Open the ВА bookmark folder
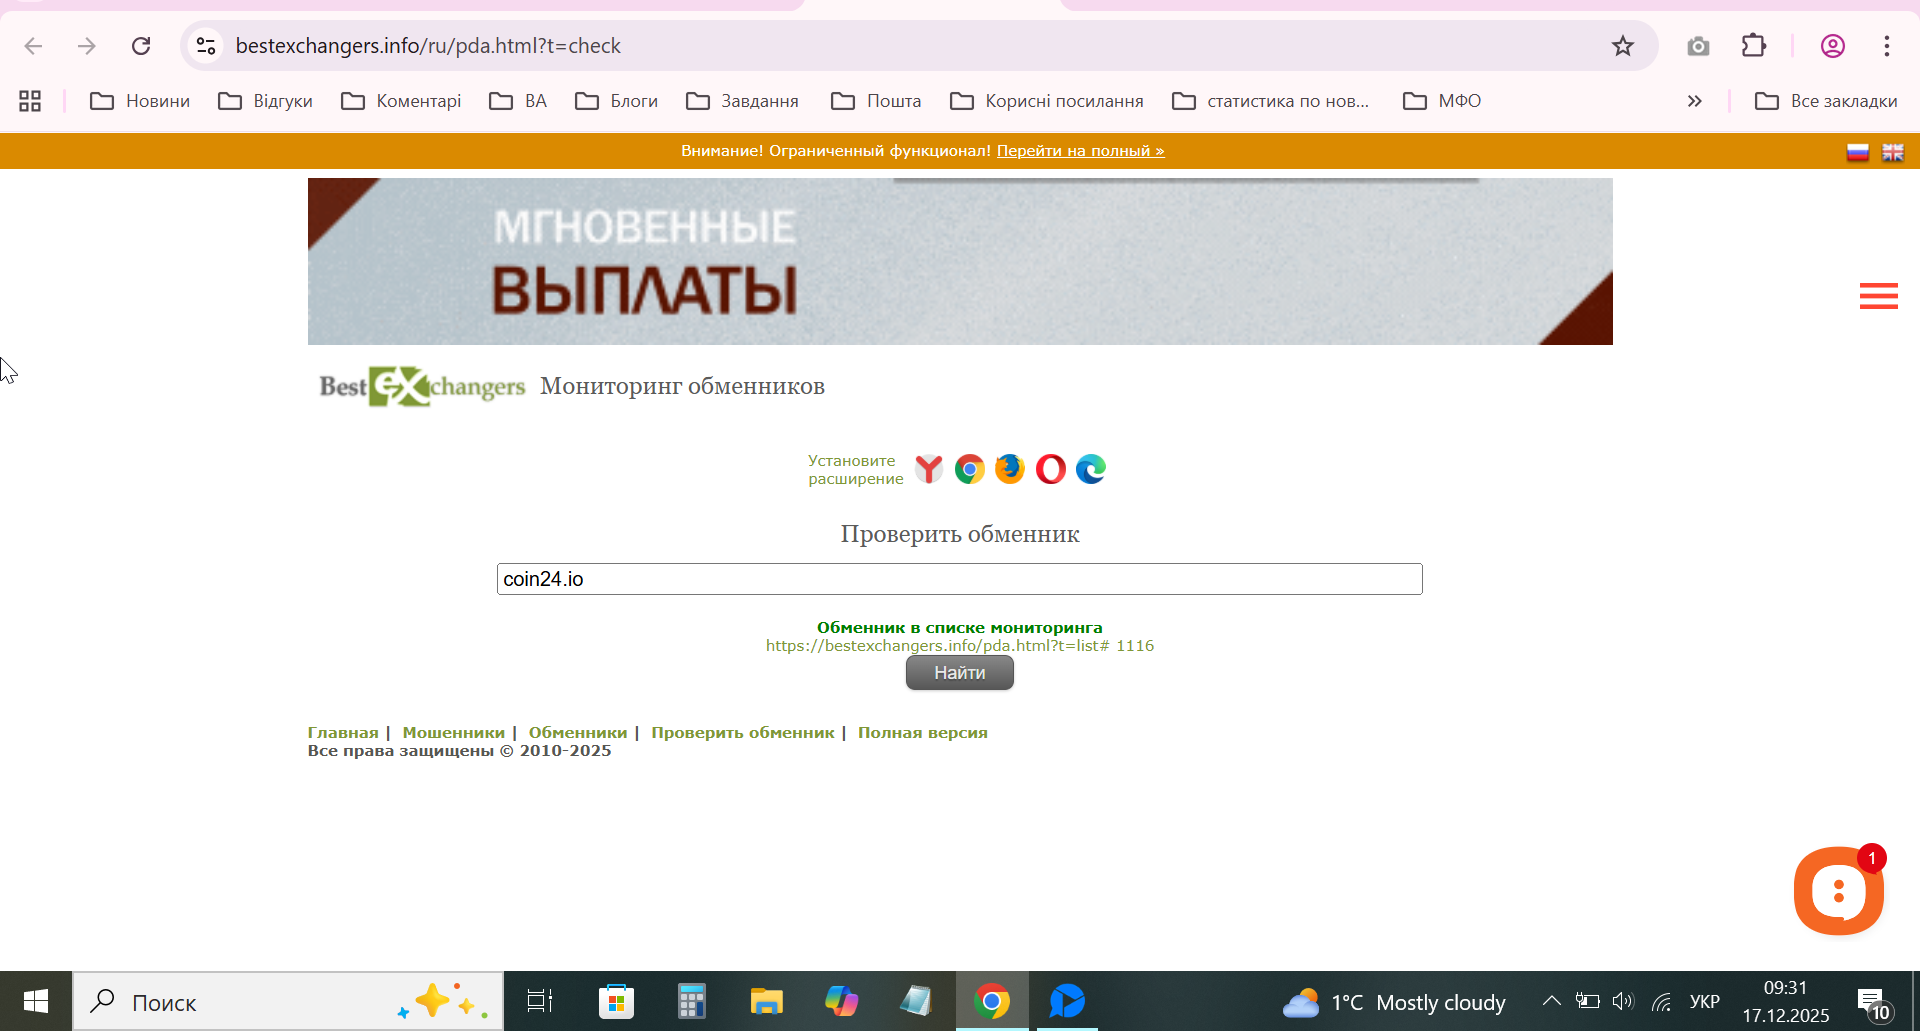The height and width of the screenshot is (1031, 1920). [x=518, y=101]
